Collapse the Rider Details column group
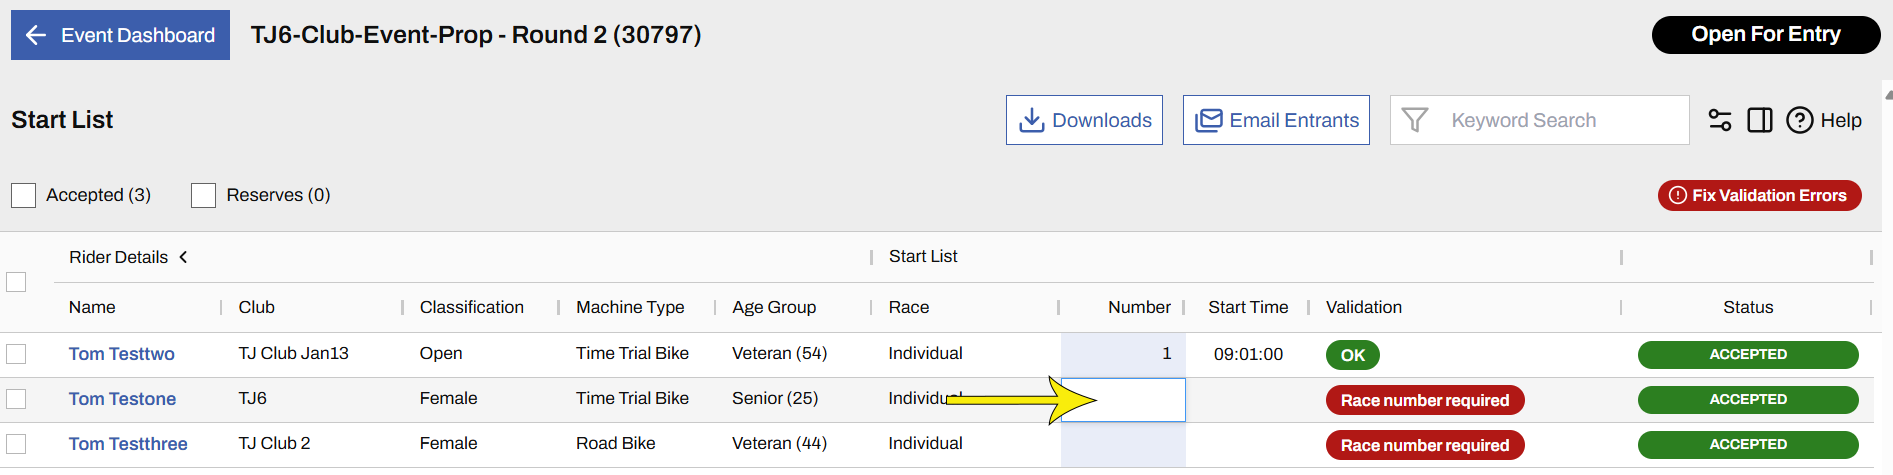1893x475 pixels. point(183,257)
